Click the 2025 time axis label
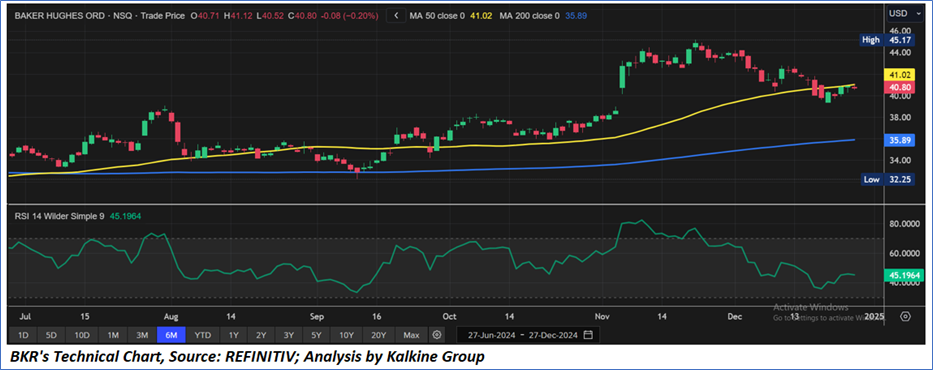Screen dimensions: 933x370 click(875, 316)
